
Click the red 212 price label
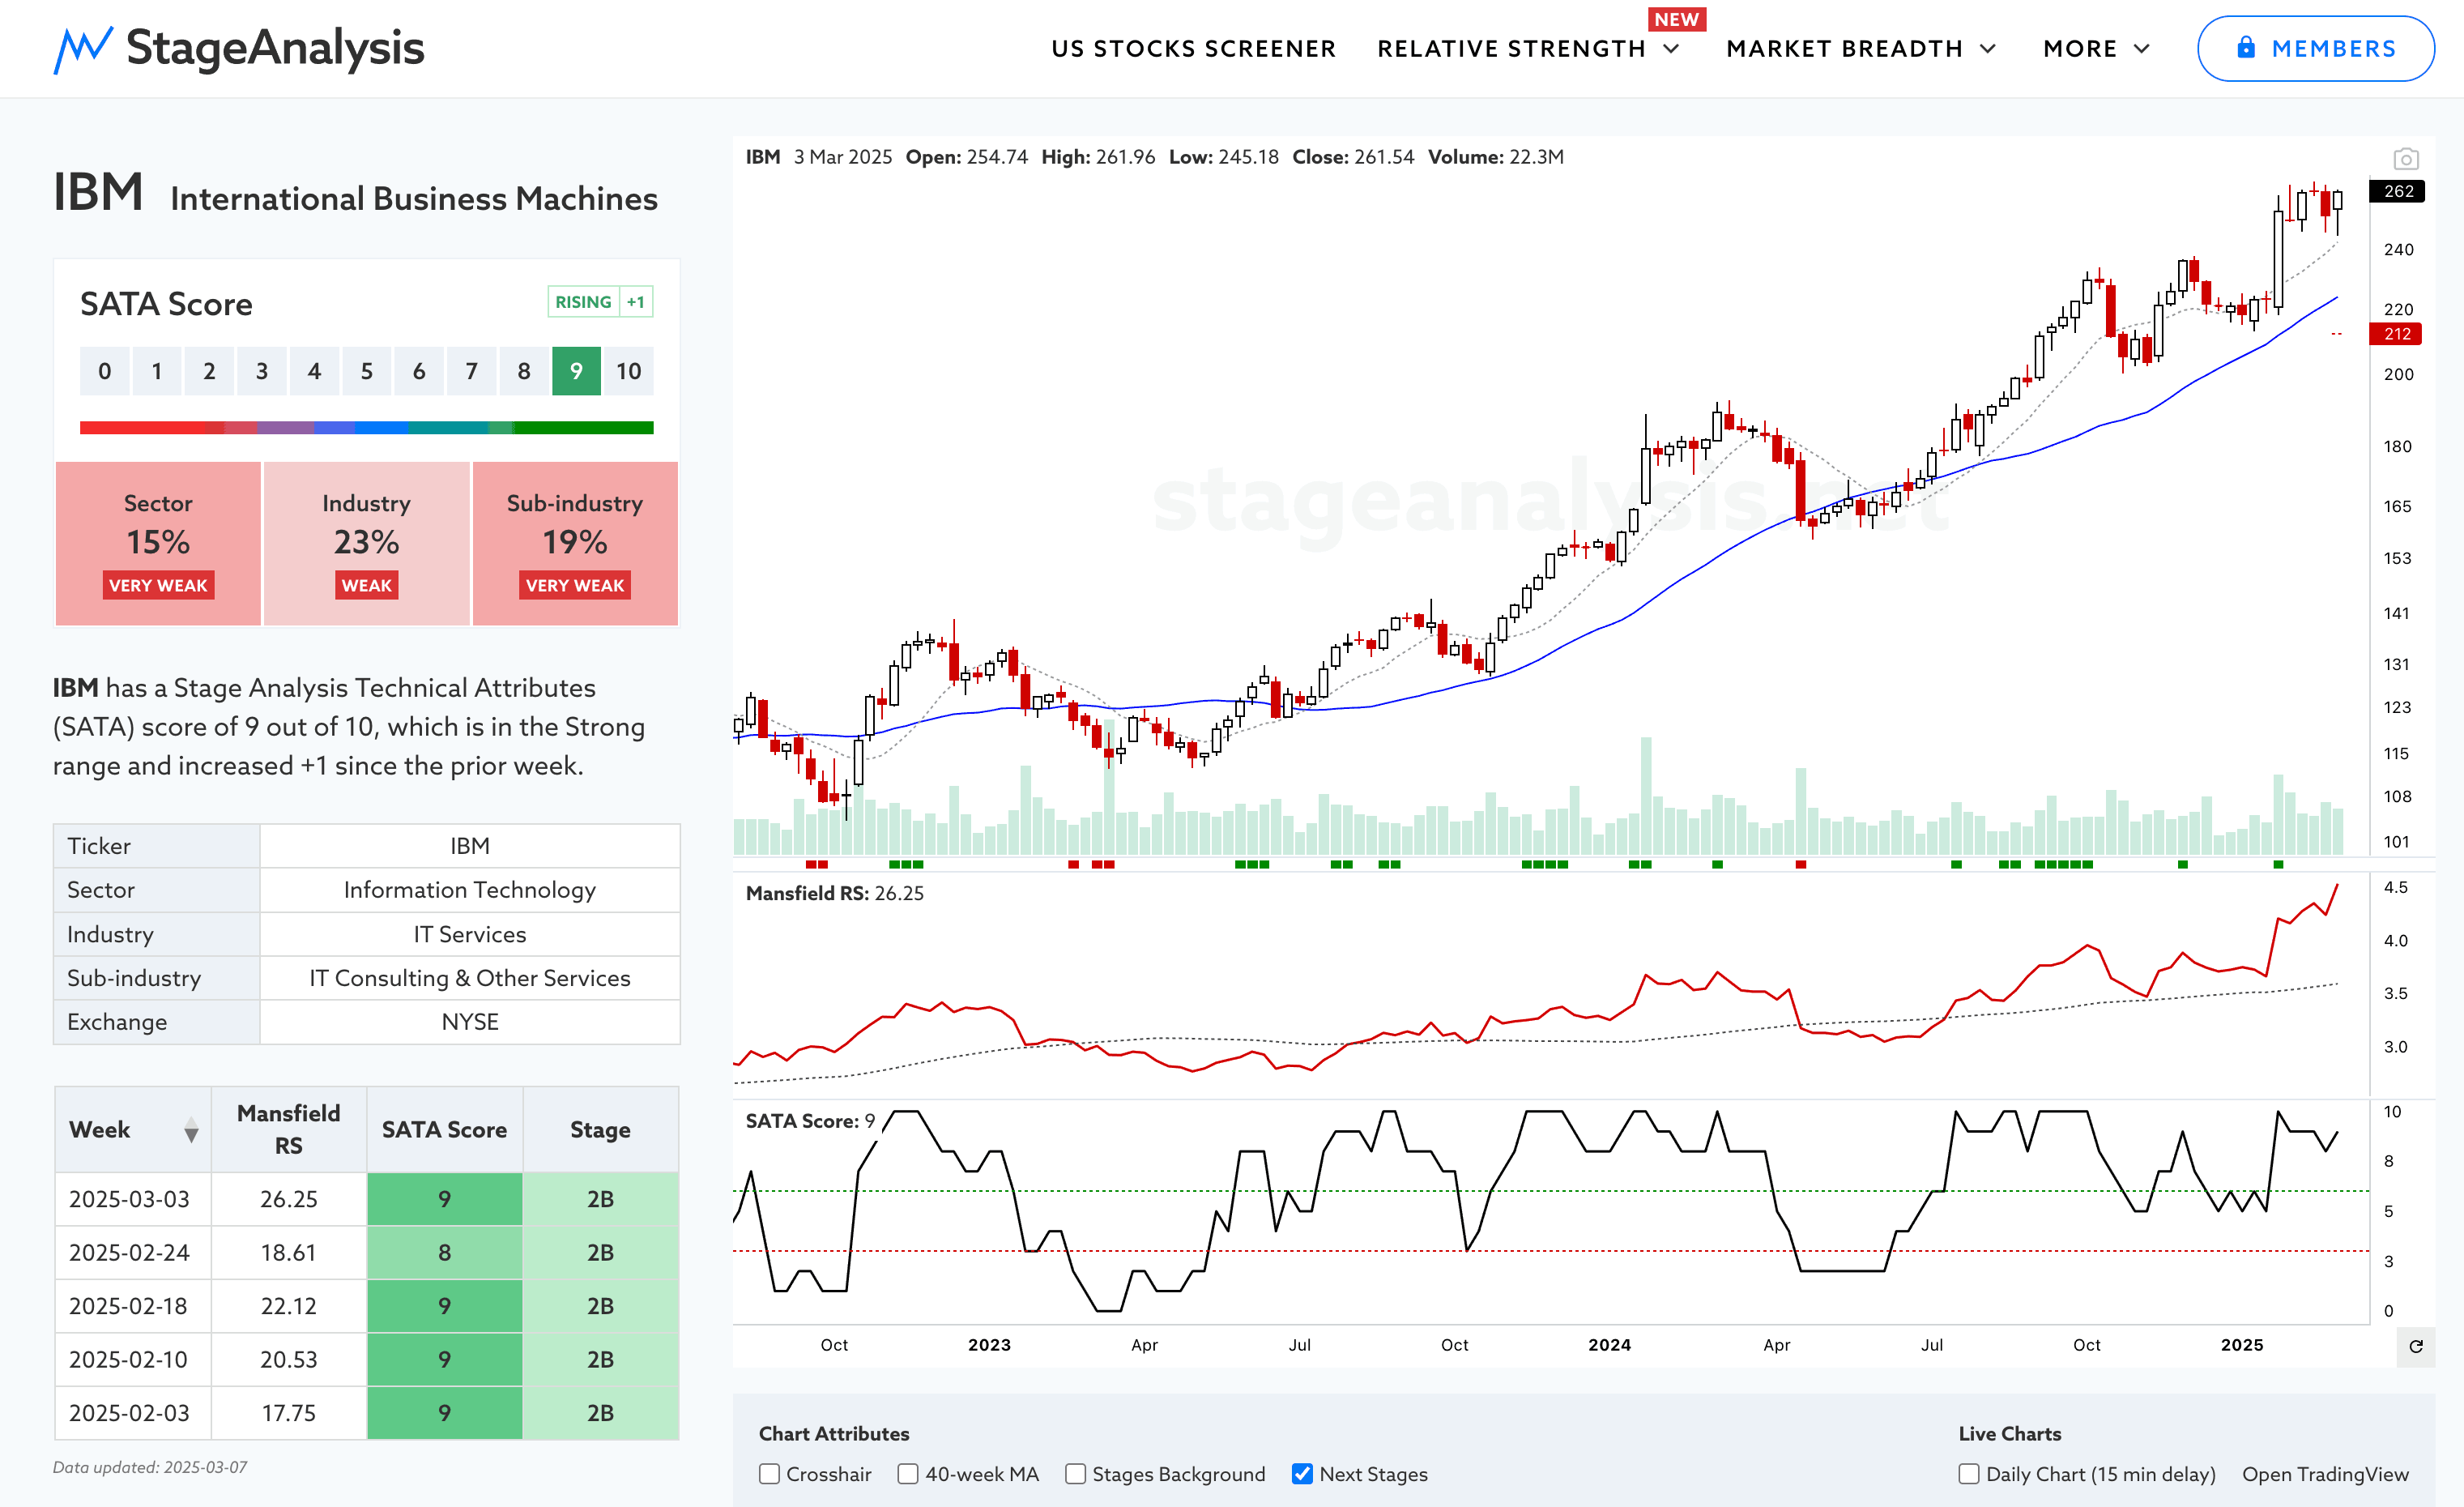pos(2396,334)
